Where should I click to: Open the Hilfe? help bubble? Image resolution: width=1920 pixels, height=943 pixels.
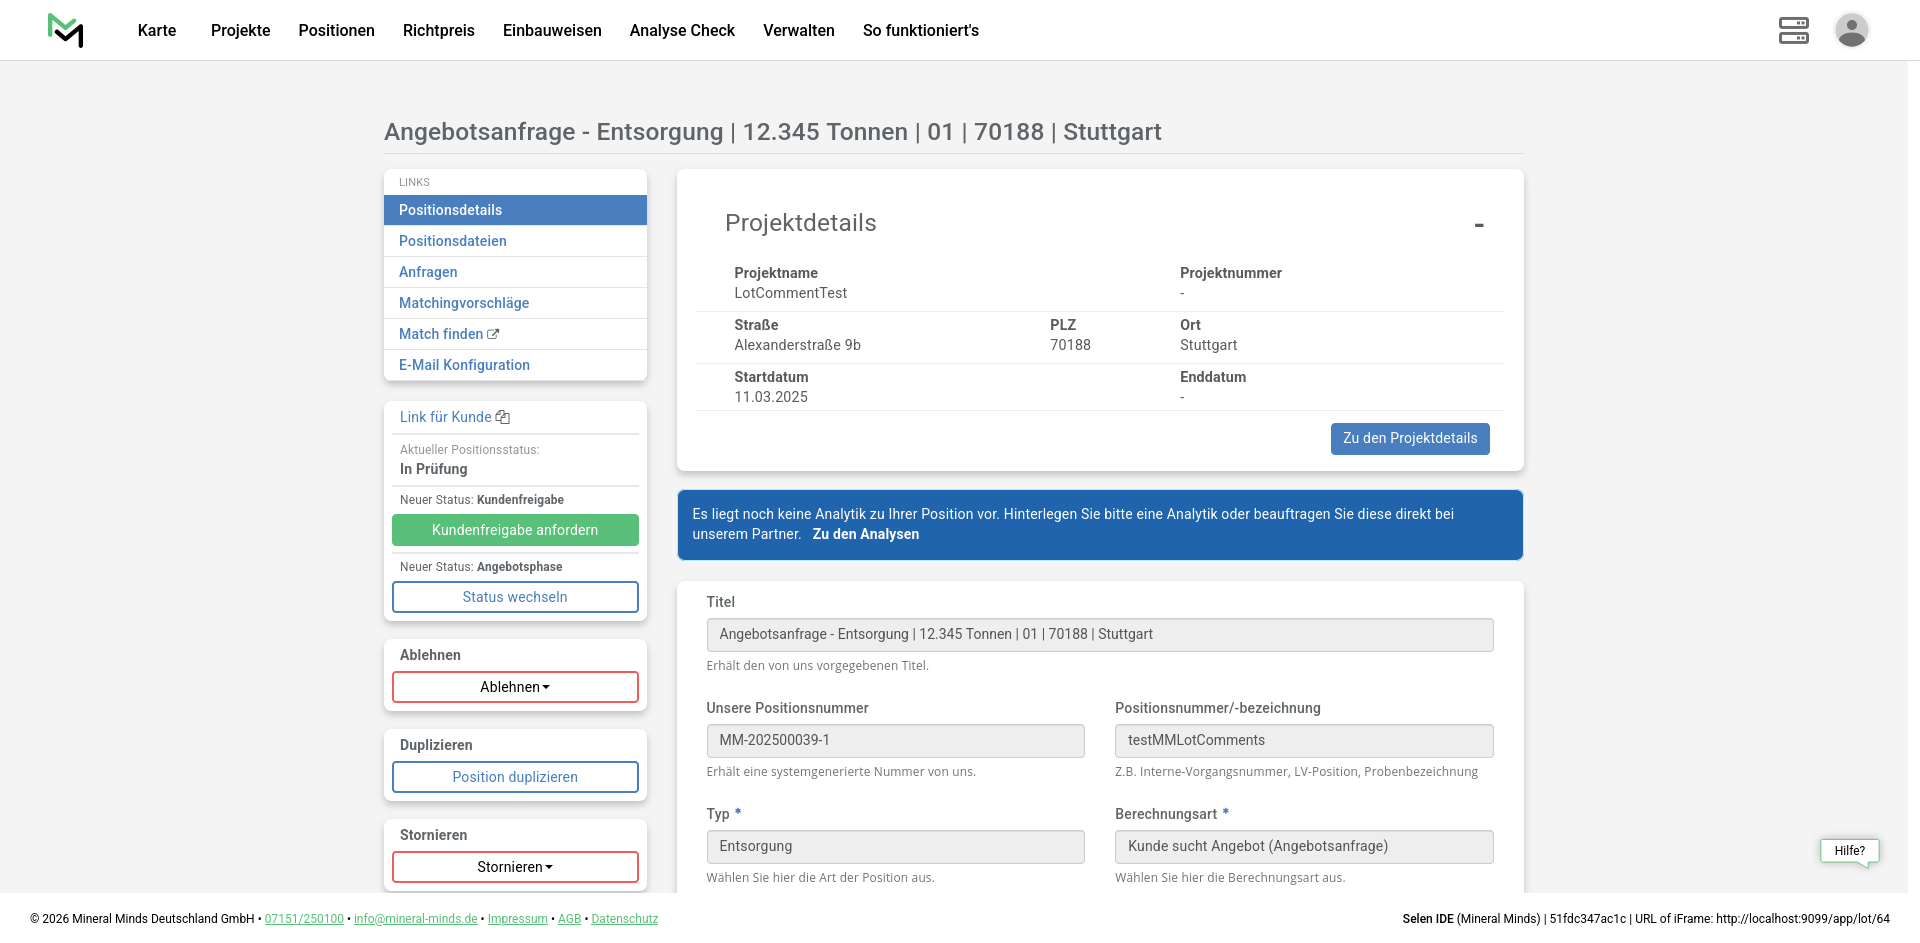tap(1849, 851)
